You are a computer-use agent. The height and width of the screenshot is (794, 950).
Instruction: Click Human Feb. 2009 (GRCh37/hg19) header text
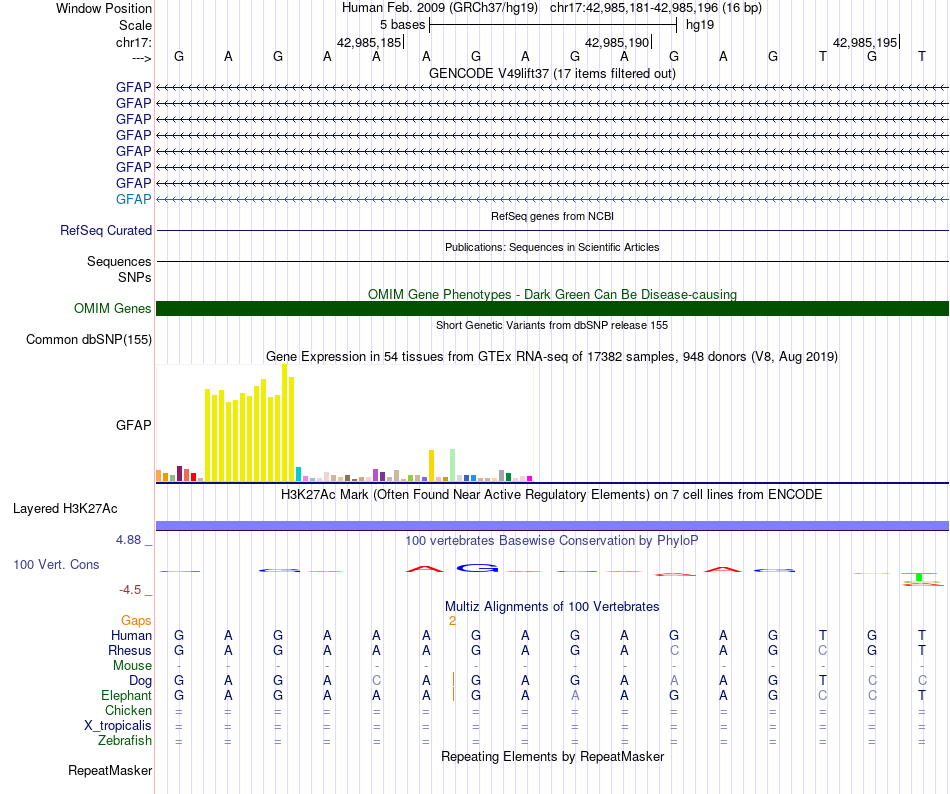click(x=440, y=8)
